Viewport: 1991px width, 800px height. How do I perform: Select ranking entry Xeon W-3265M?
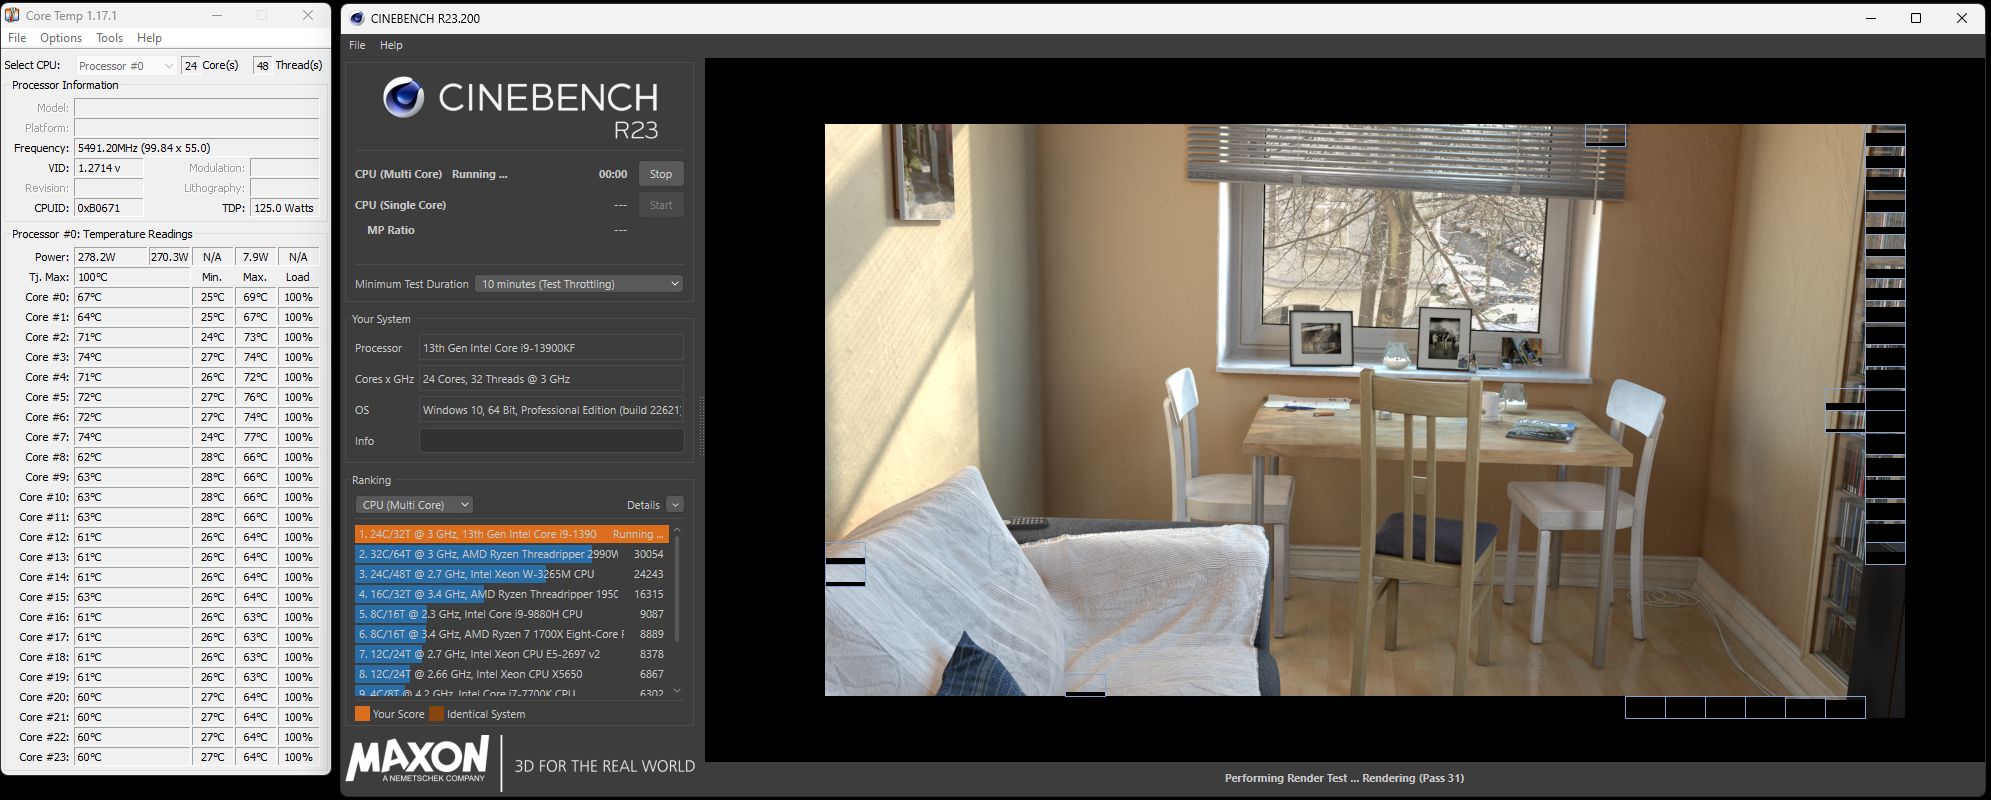coord(511,574)
